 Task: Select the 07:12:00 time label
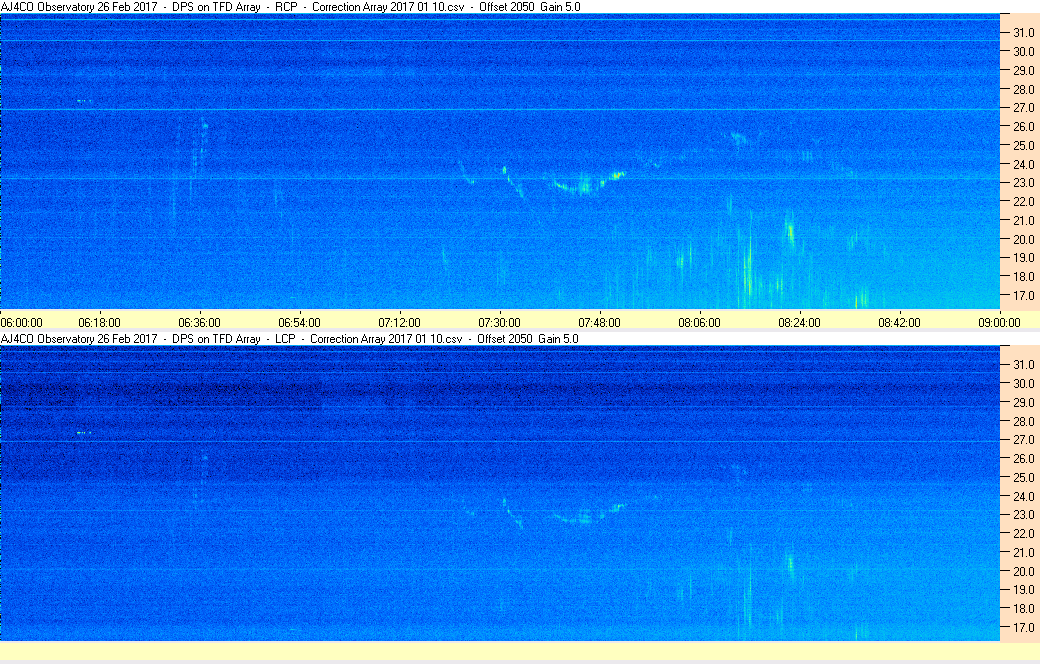(x=399, y=322)
